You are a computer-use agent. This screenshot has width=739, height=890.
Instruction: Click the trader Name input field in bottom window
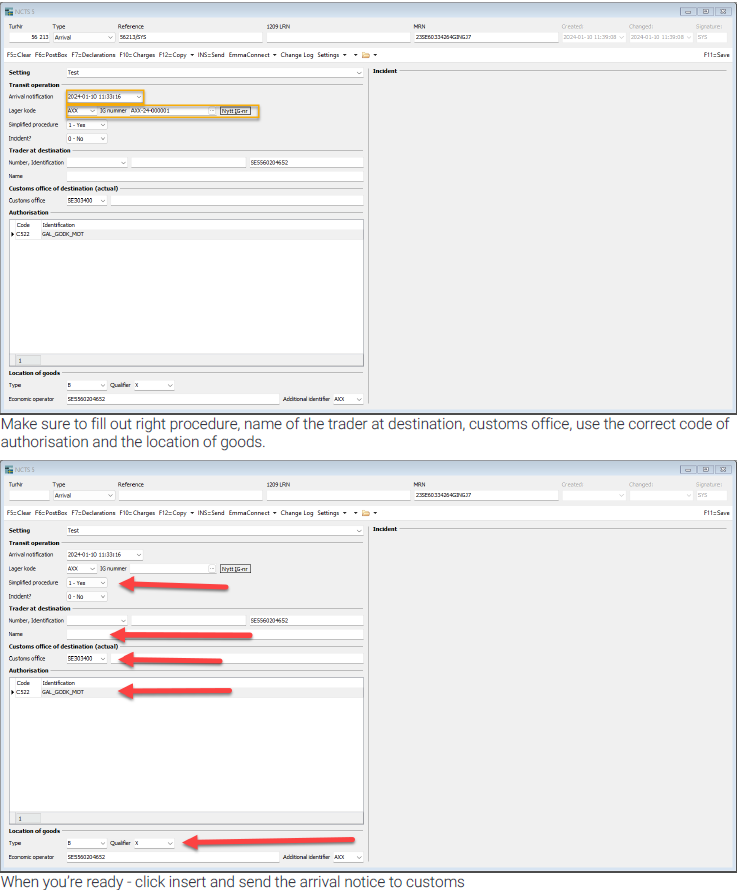(x=214, y=634)
